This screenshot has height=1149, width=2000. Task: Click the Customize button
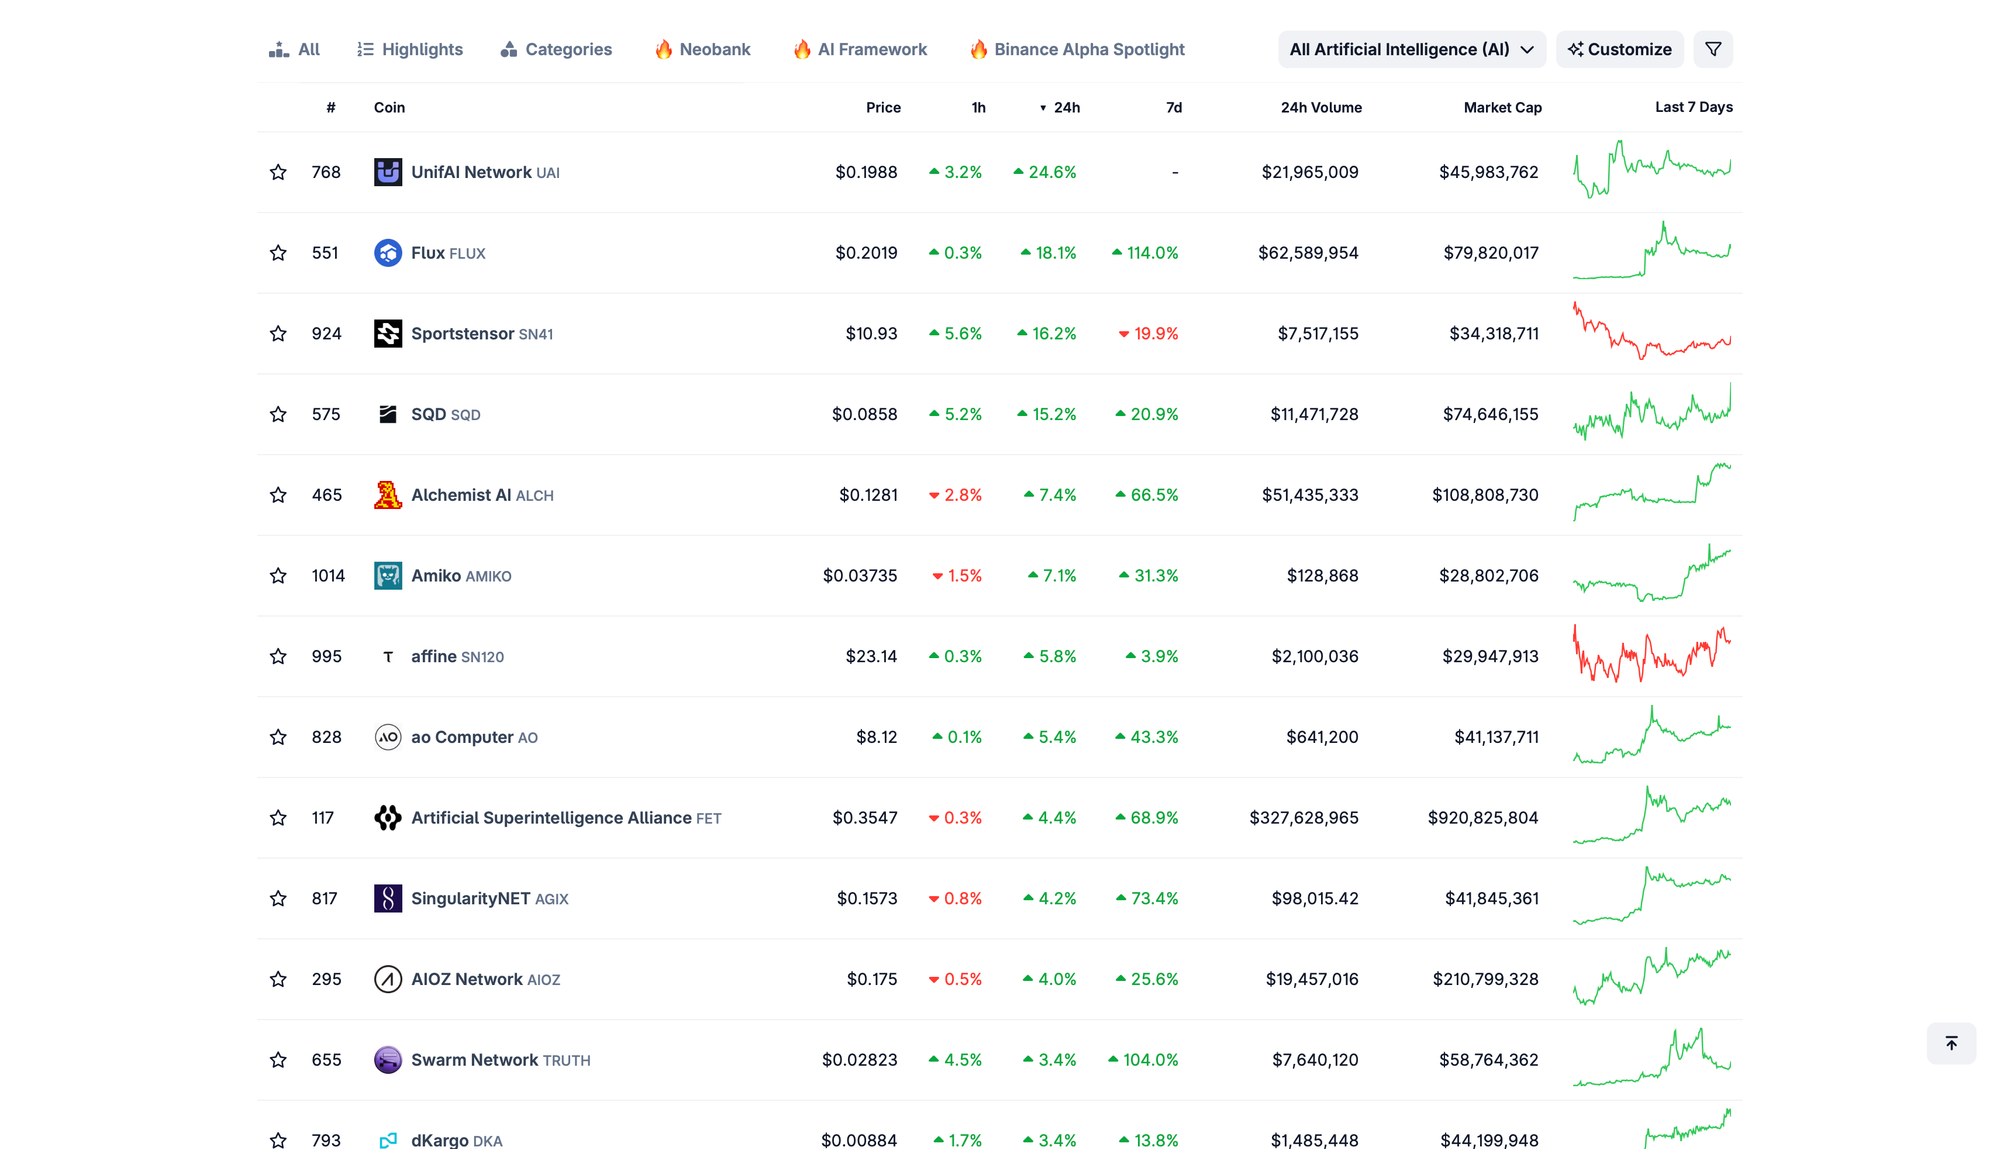pos(1619,49)
